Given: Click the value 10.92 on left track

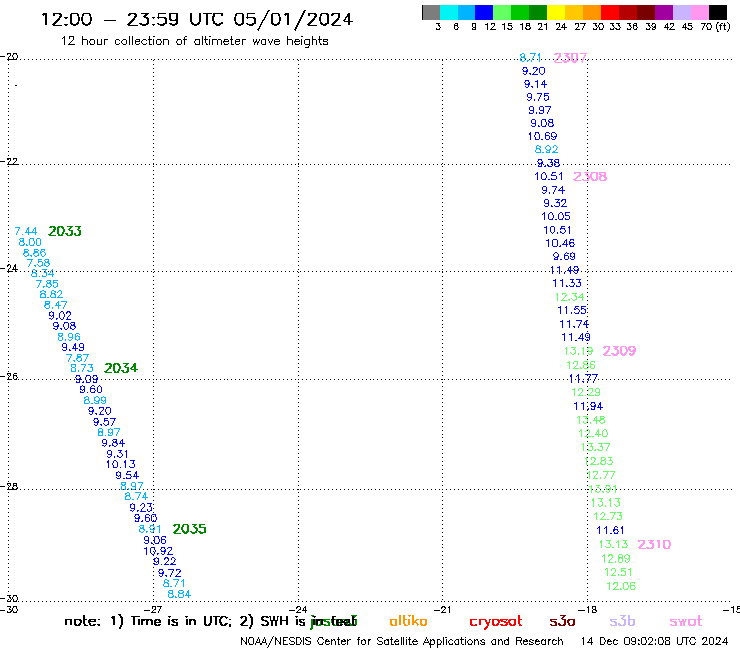Looking at the screenshot, I should coord(158,551).
